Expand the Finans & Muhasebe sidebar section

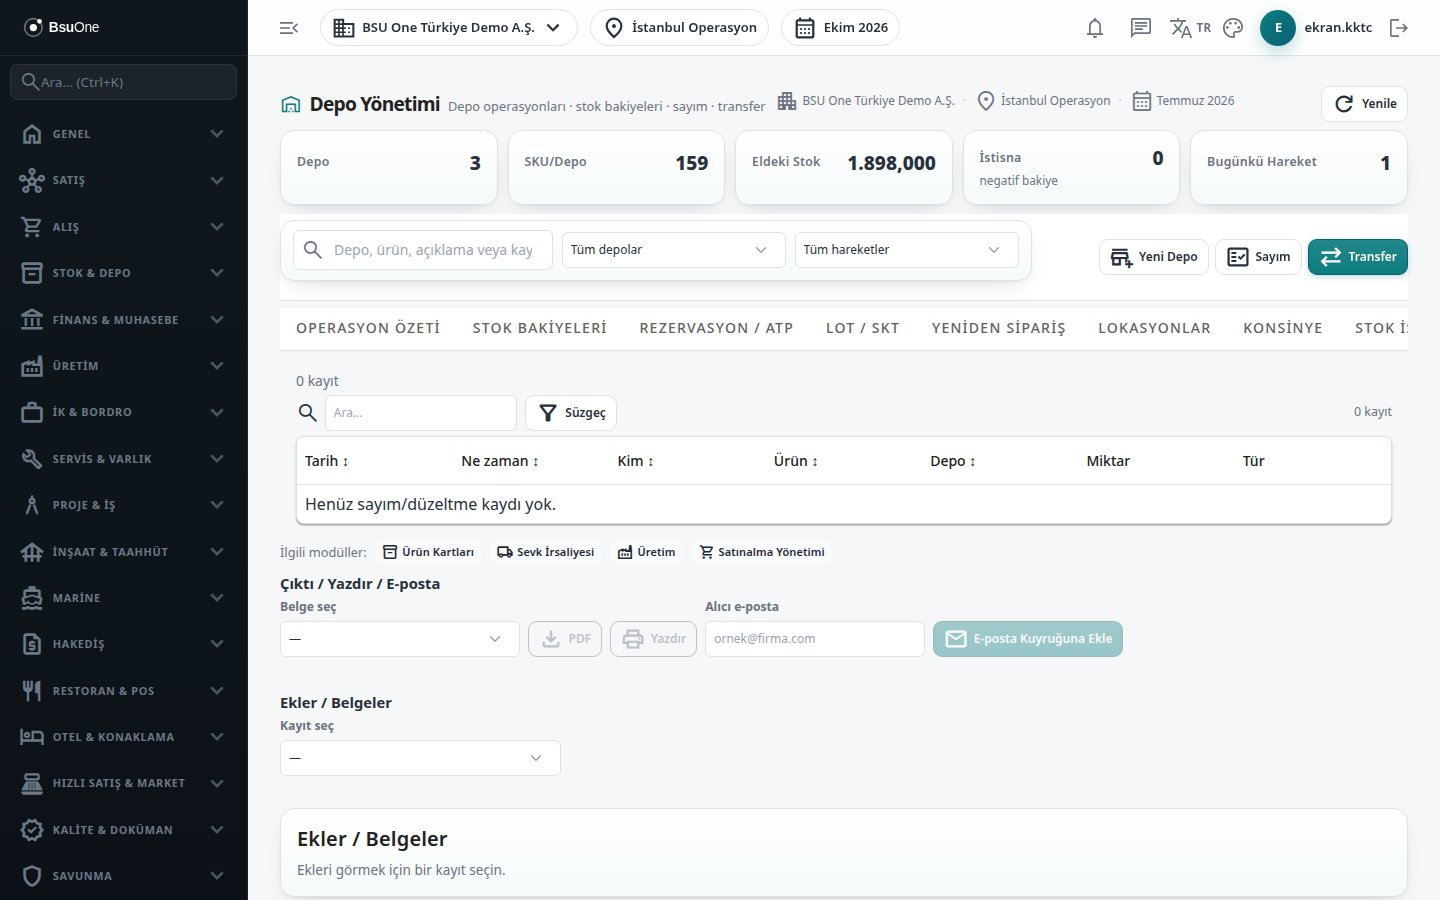[x=124, y=320]
